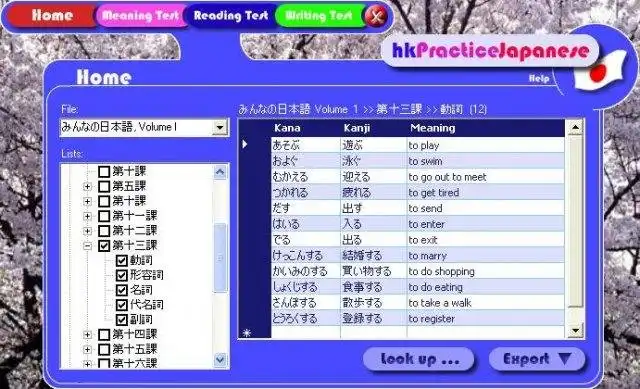The height and width of the screenshot is (389, 640).
Task: Click the あそぶ kana cell
Action: click(x=306, y=145)
